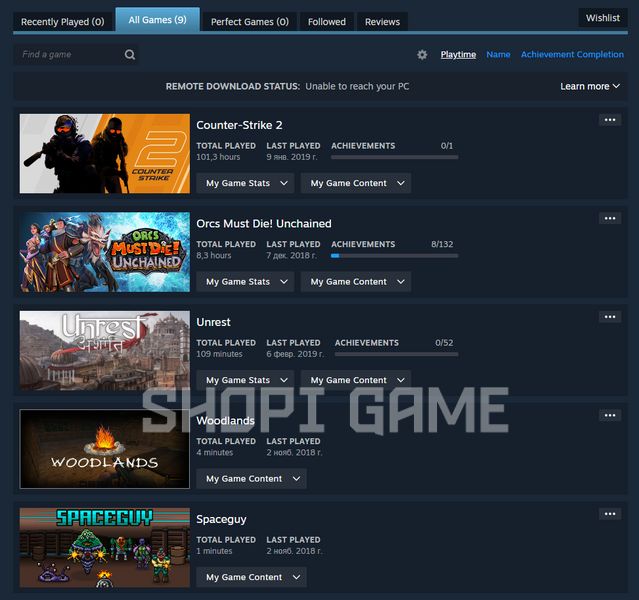This screenshot has height=600, width=639.
Task: Sort games by Playtime
Action: tap(458, 55)
